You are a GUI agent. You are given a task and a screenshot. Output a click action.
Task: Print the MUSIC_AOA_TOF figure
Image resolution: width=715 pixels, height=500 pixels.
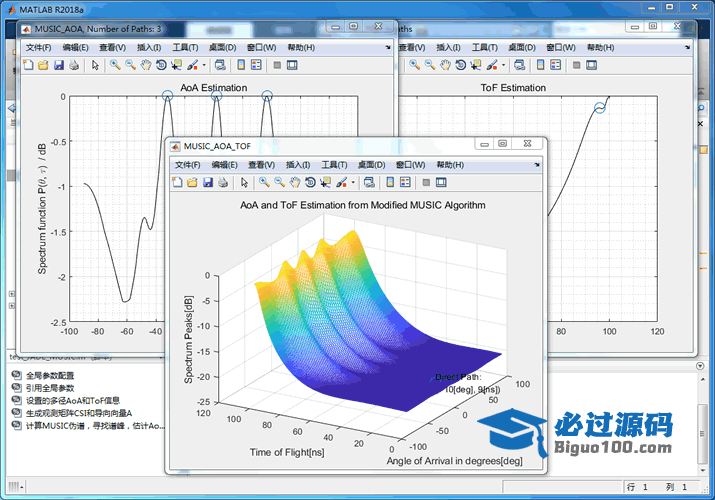pyautogui.click(x=223, y=183)
